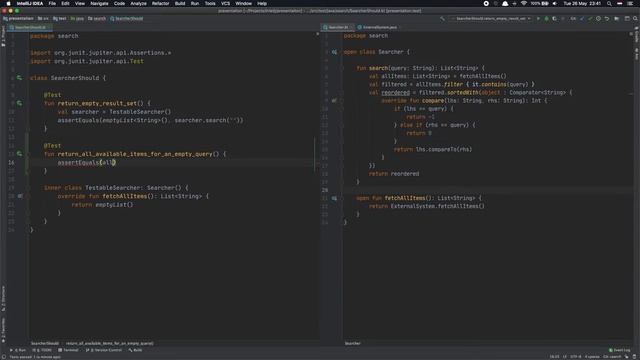This screenshot has width=640, height=360.
Task: Click the search folder breadcrumb in navigation bar
Action: [97, 18]
